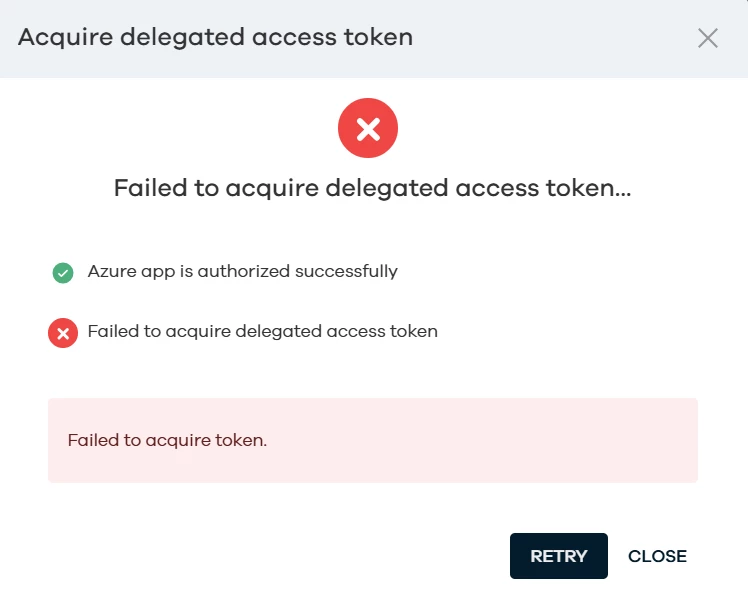Click the X icon in dialog header
The height and width of the screenshot is (592, 748).
click(708, 38)
